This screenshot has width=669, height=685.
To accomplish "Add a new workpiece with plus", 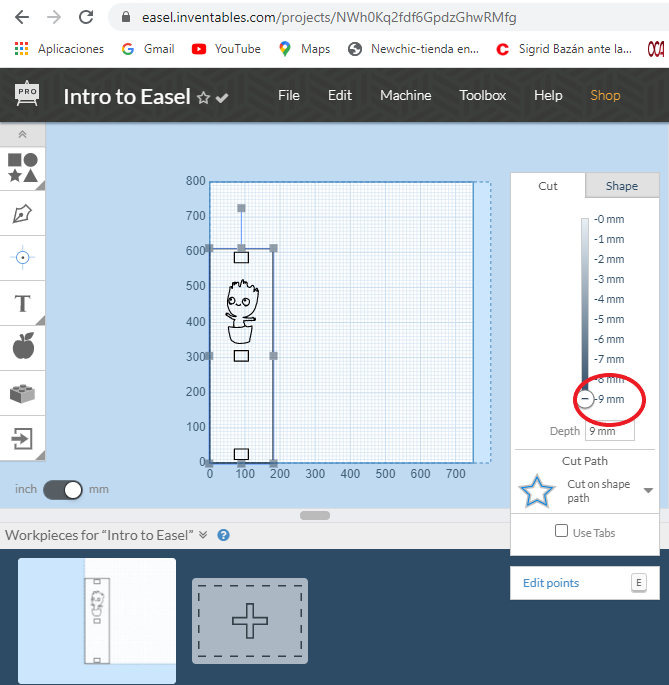I will pos(250,621).
